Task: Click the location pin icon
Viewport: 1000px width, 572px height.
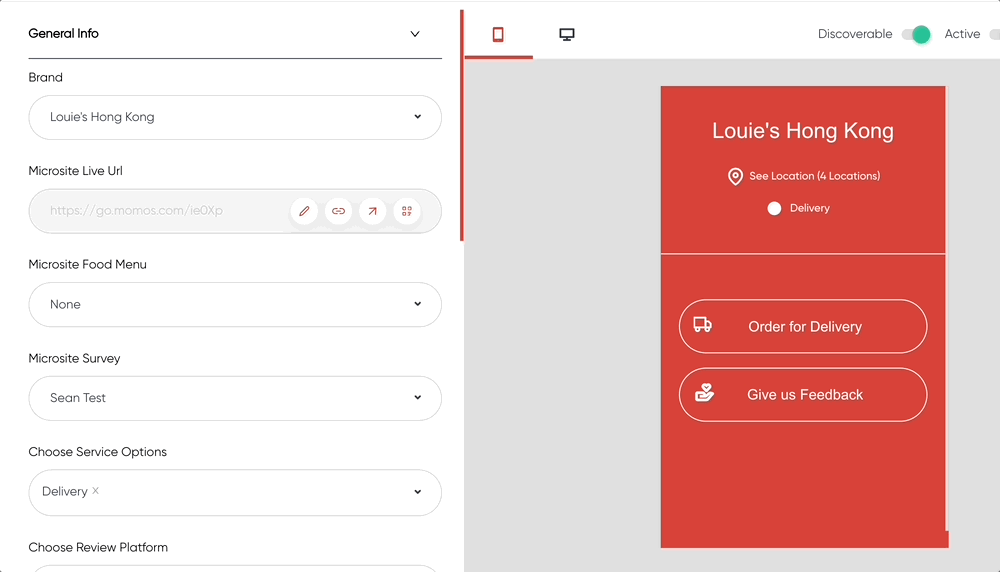Action: click(735, 177)
